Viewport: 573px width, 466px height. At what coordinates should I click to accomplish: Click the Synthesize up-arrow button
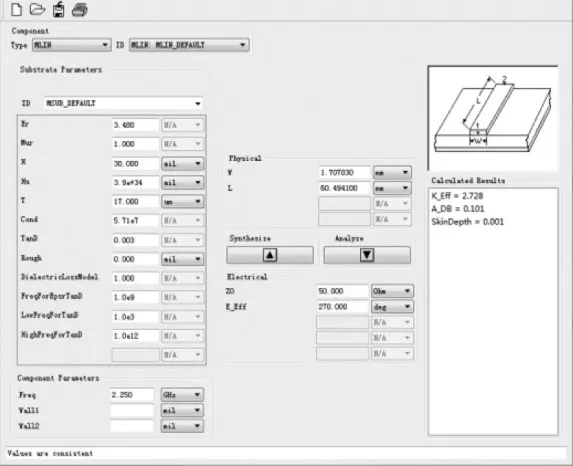point(270,255)
